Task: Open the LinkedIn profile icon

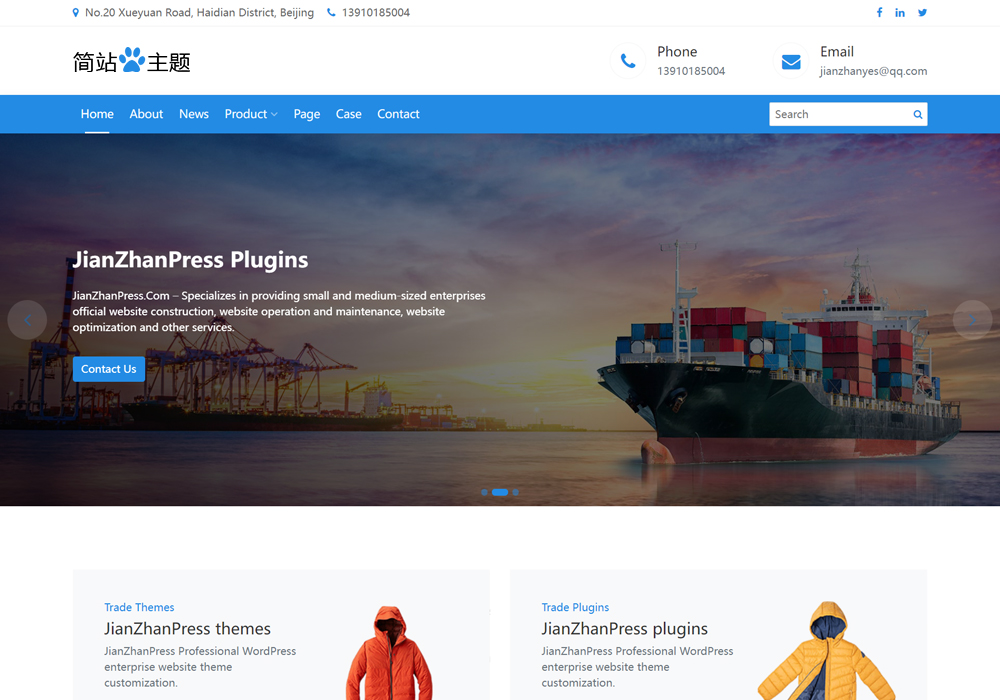Action: coord(900,12)
